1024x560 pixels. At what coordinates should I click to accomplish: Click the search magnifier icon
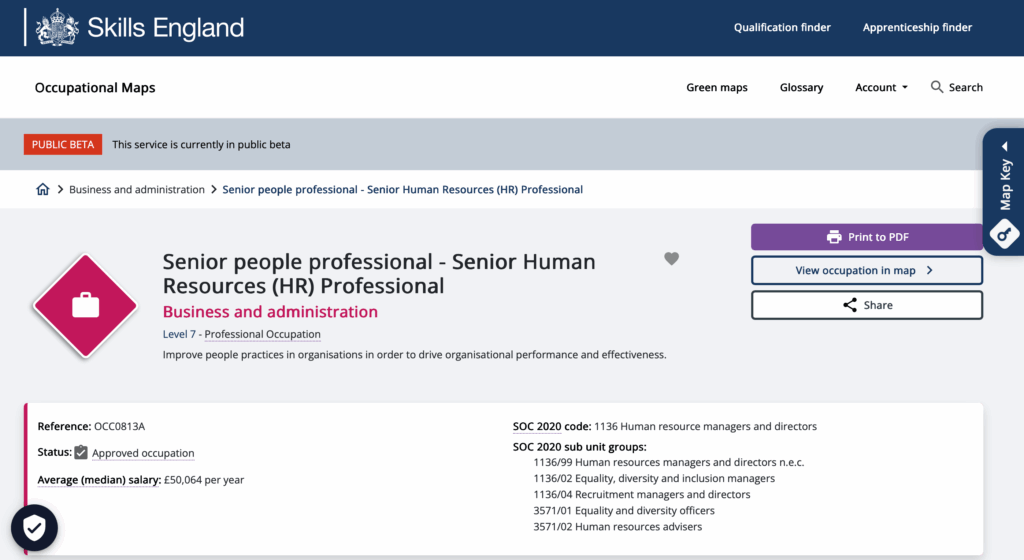[x=937, y=87]
